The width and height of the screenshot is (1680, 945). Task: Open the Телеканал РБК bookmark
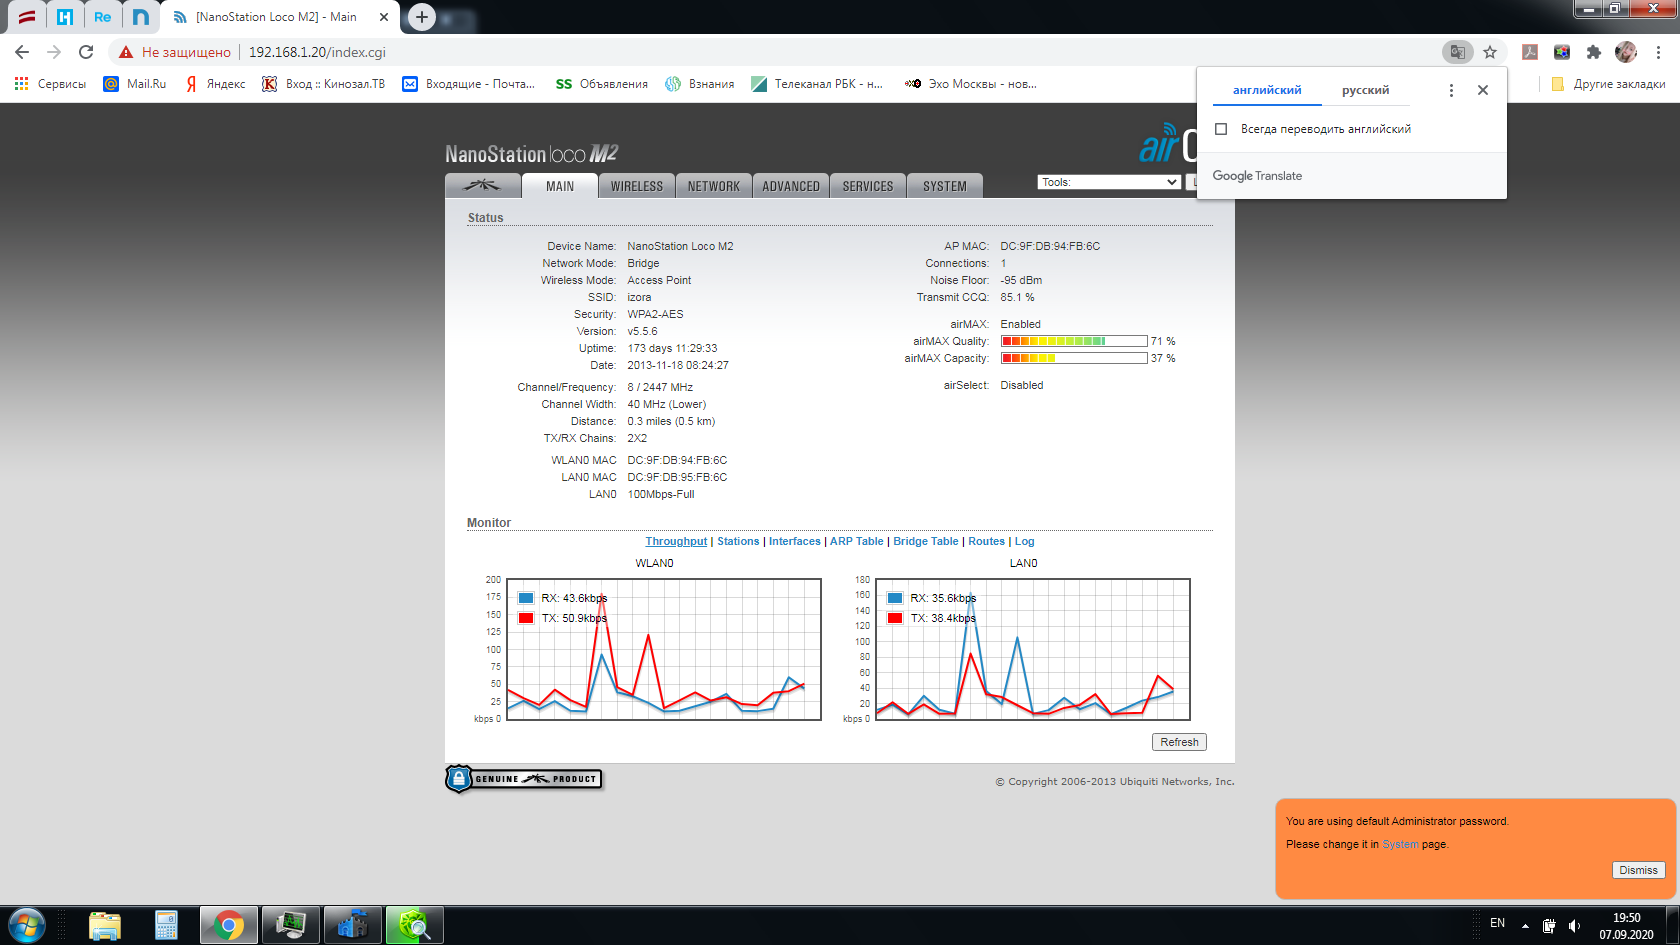[817, 84]
